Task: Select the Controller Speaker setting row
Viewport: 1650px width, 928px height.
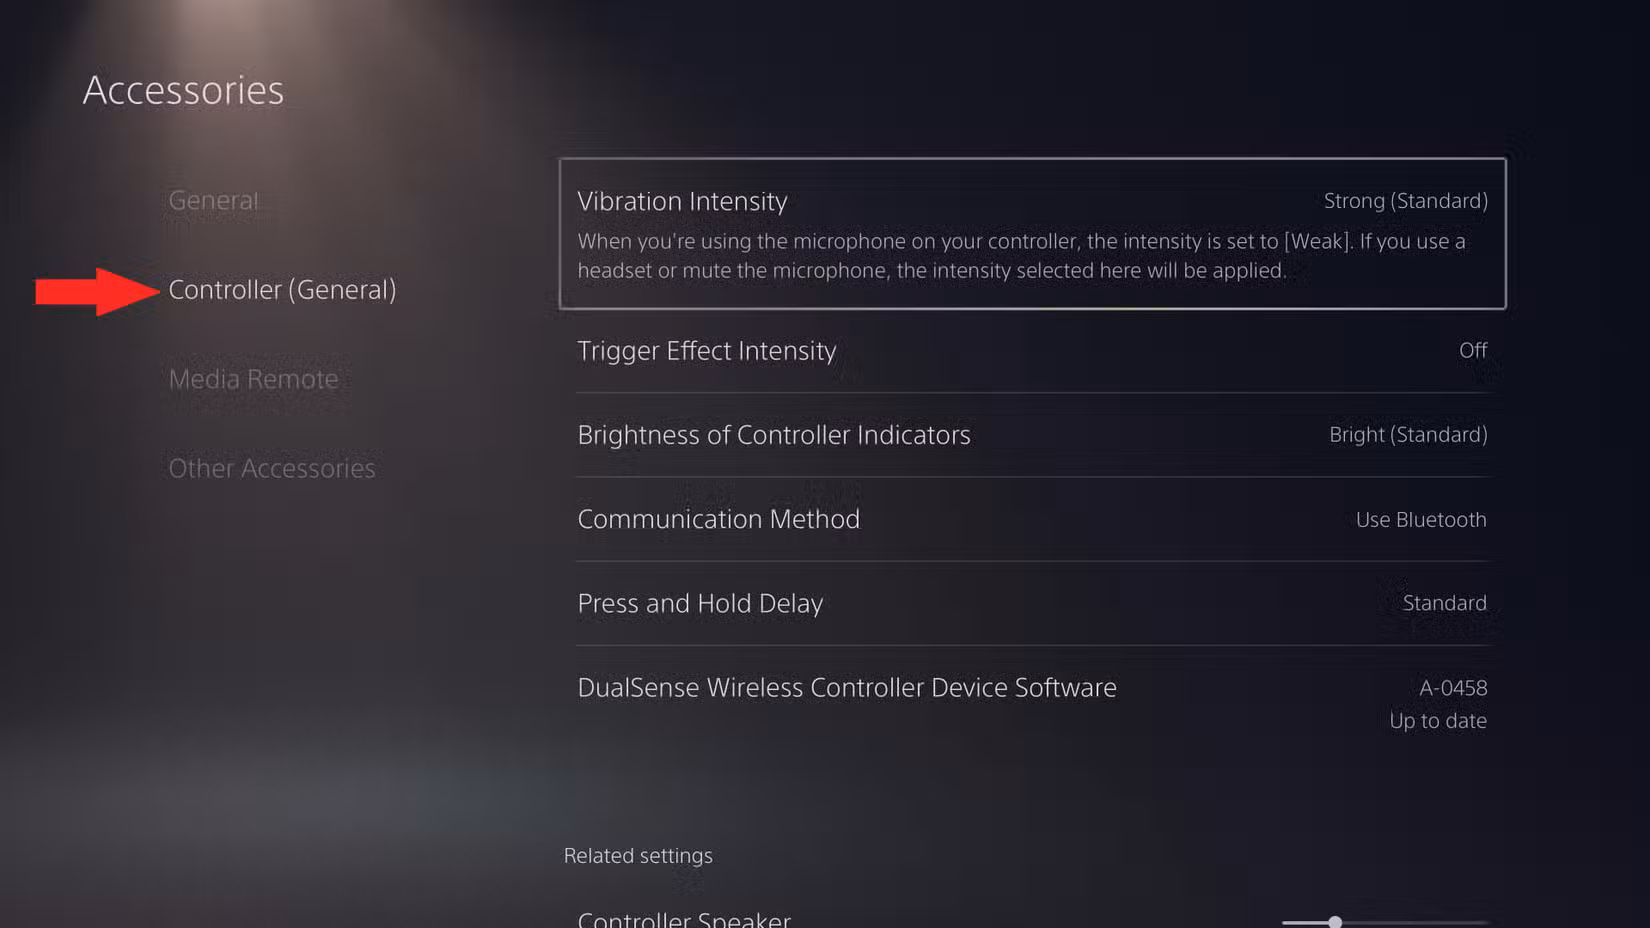Action: (1032, 916)
